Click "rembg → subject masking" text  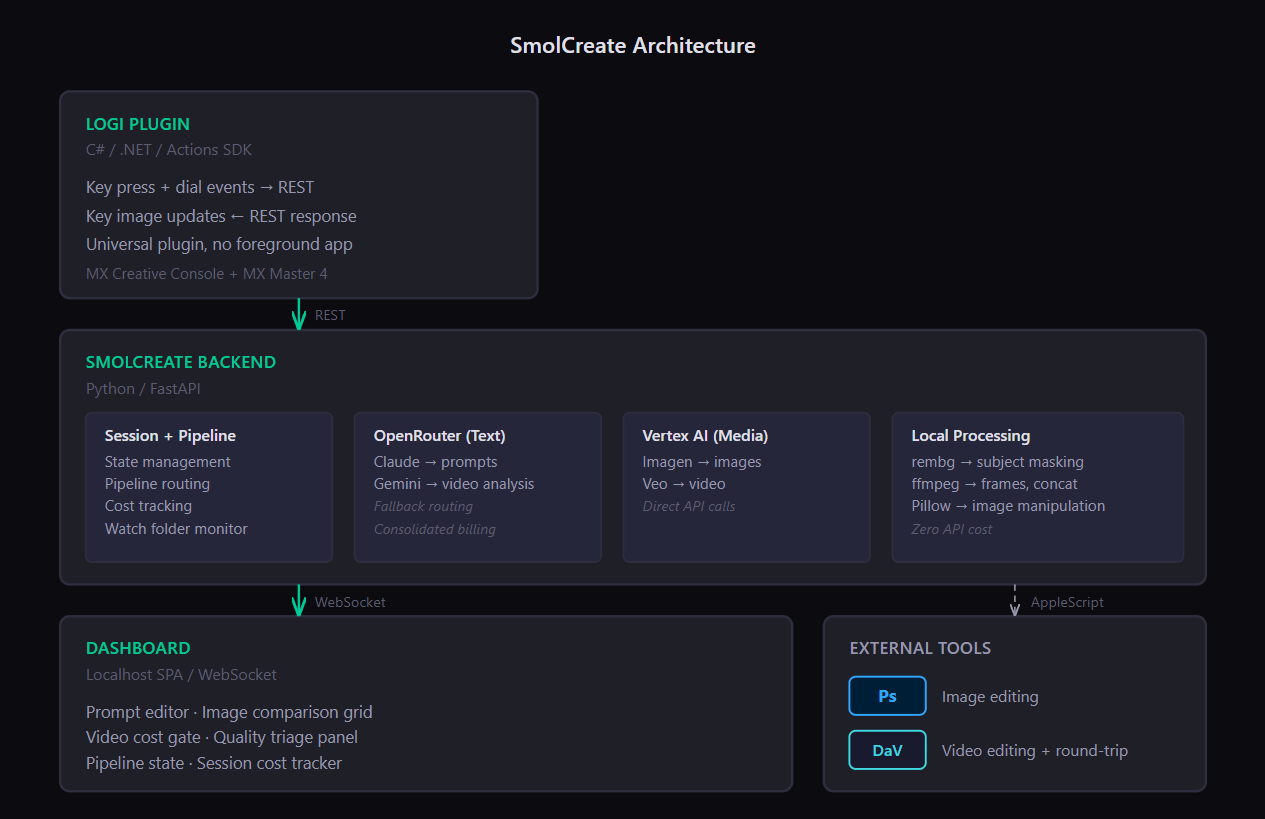pyautogui.click(x=998, y=462)
